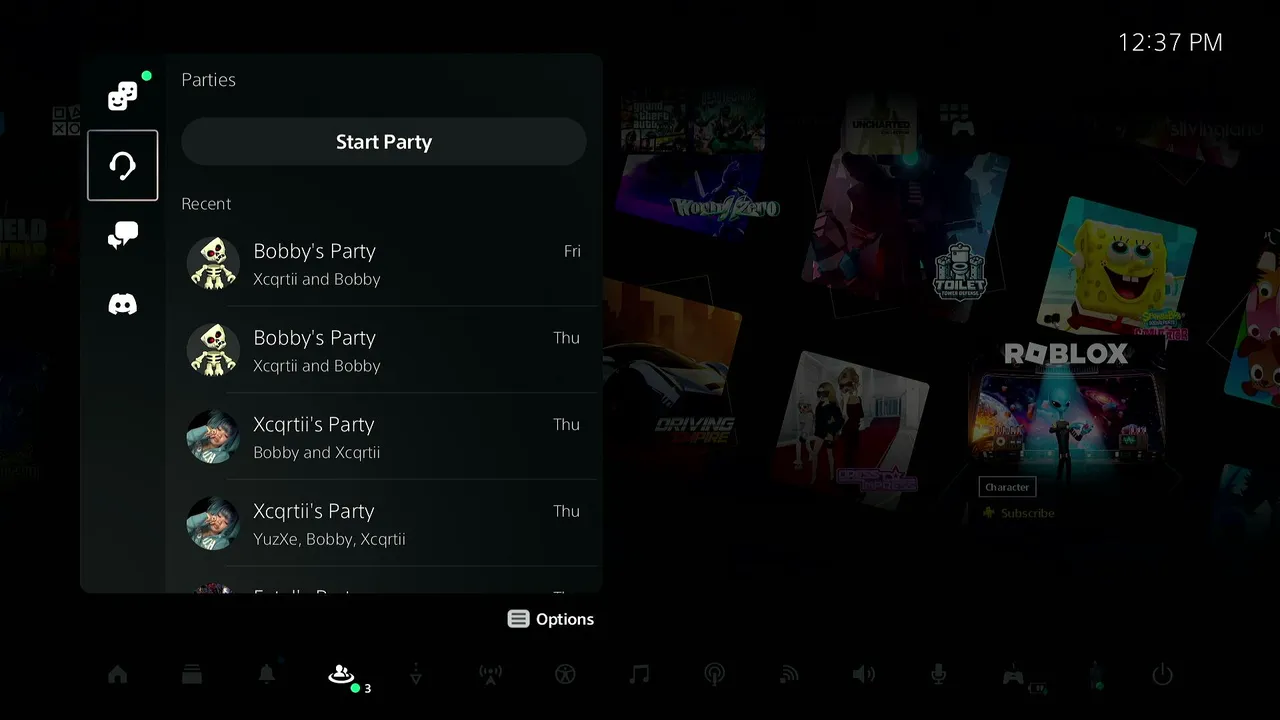Open the Power icon
The height and width of the screenshot is (720, 1280).
(1162, 675)
